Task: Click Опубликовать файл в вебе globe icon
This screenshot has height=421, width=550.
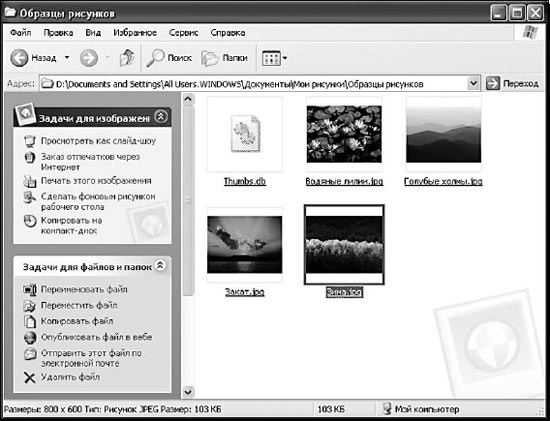Action: (x=30, y=338)
